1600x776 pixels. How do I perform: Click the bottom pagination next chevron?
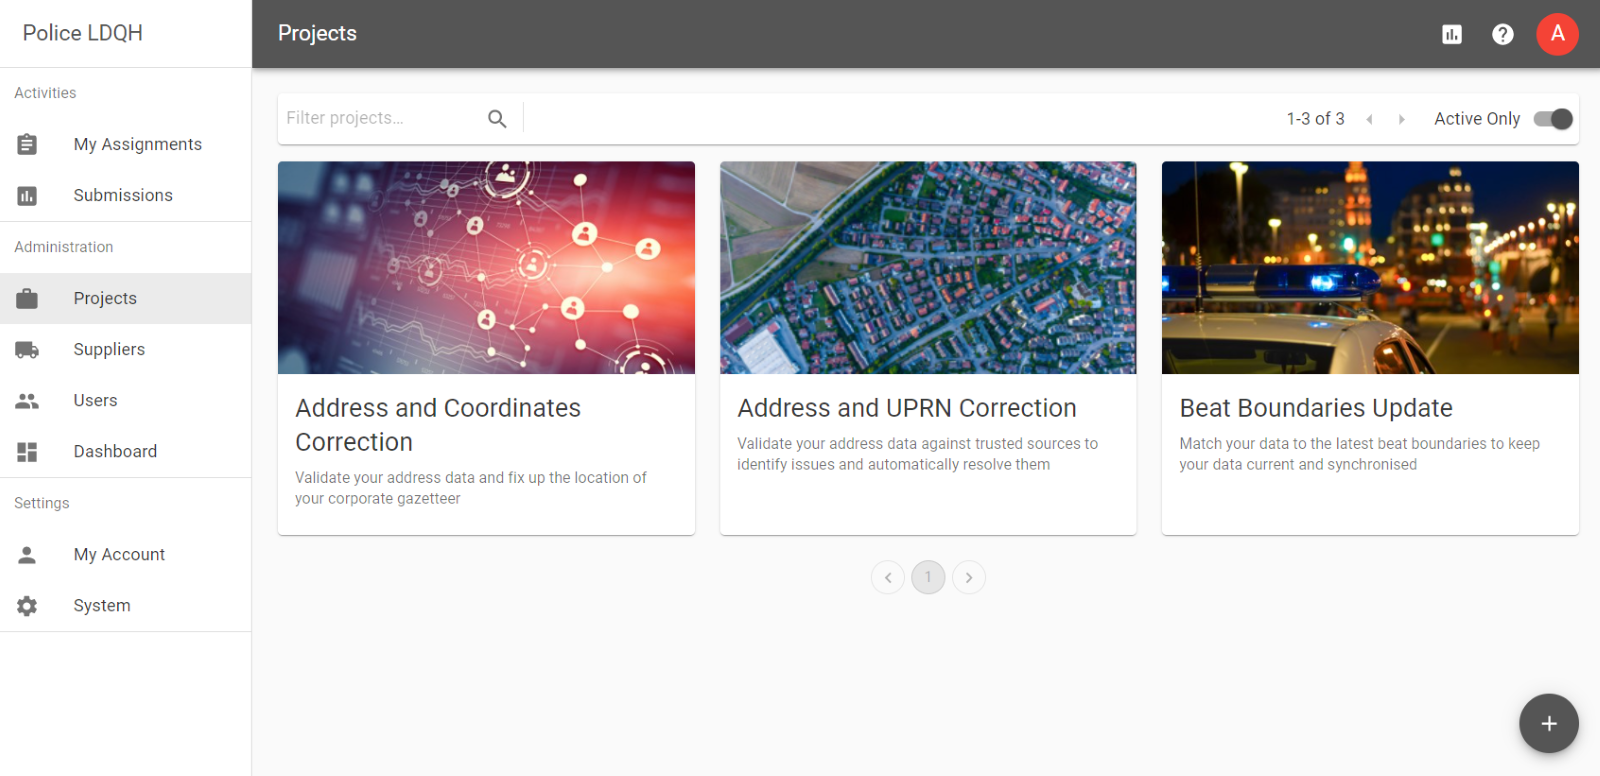pos(969,577)
